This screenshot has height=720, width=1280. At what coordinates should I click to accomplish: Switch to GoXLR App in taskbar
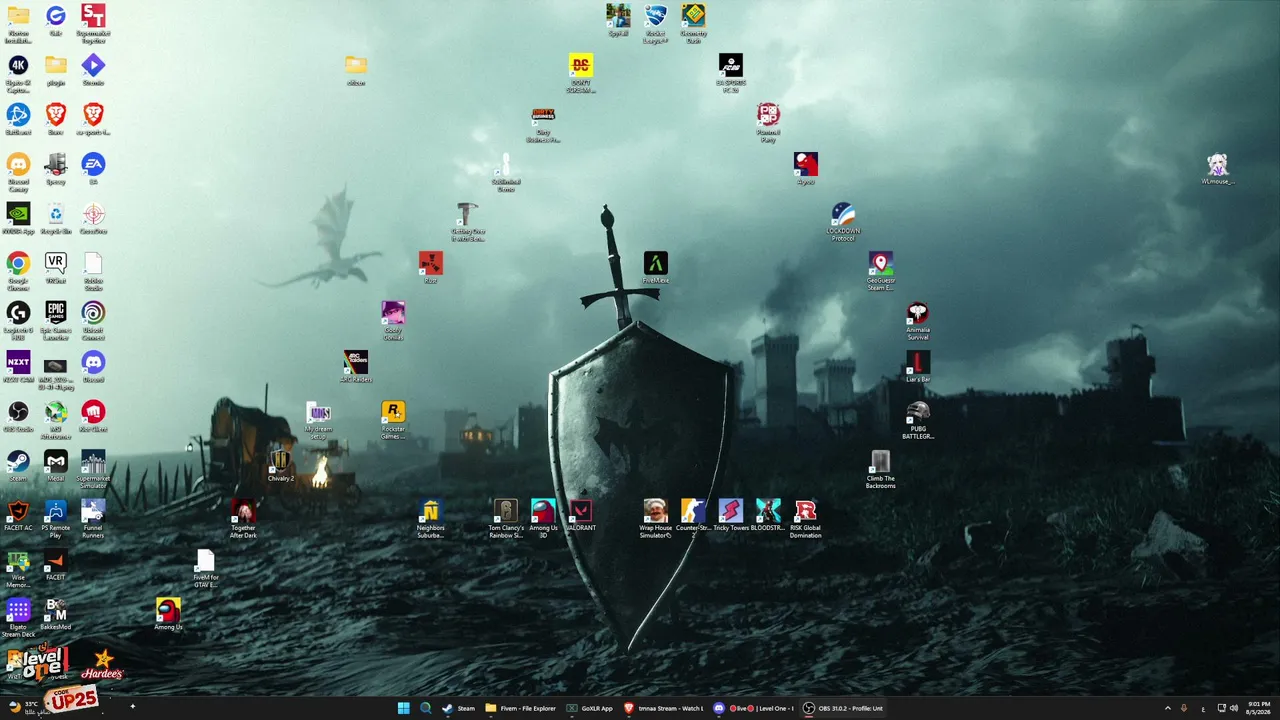tap(590, 708)
